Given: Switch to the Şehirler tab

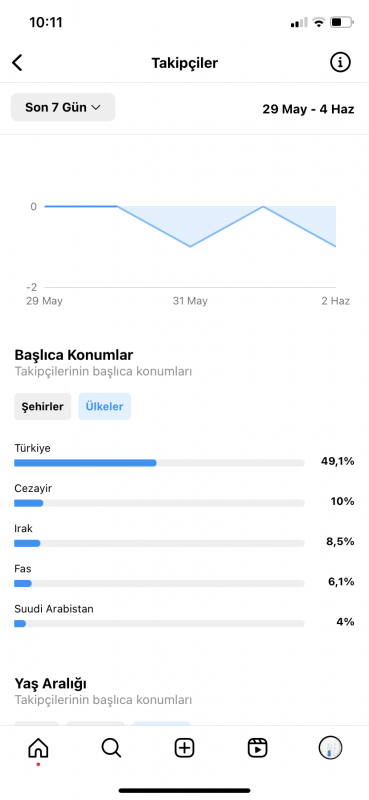Looking at the screenshot, I should pyautogui.click(x=42, y=407).
